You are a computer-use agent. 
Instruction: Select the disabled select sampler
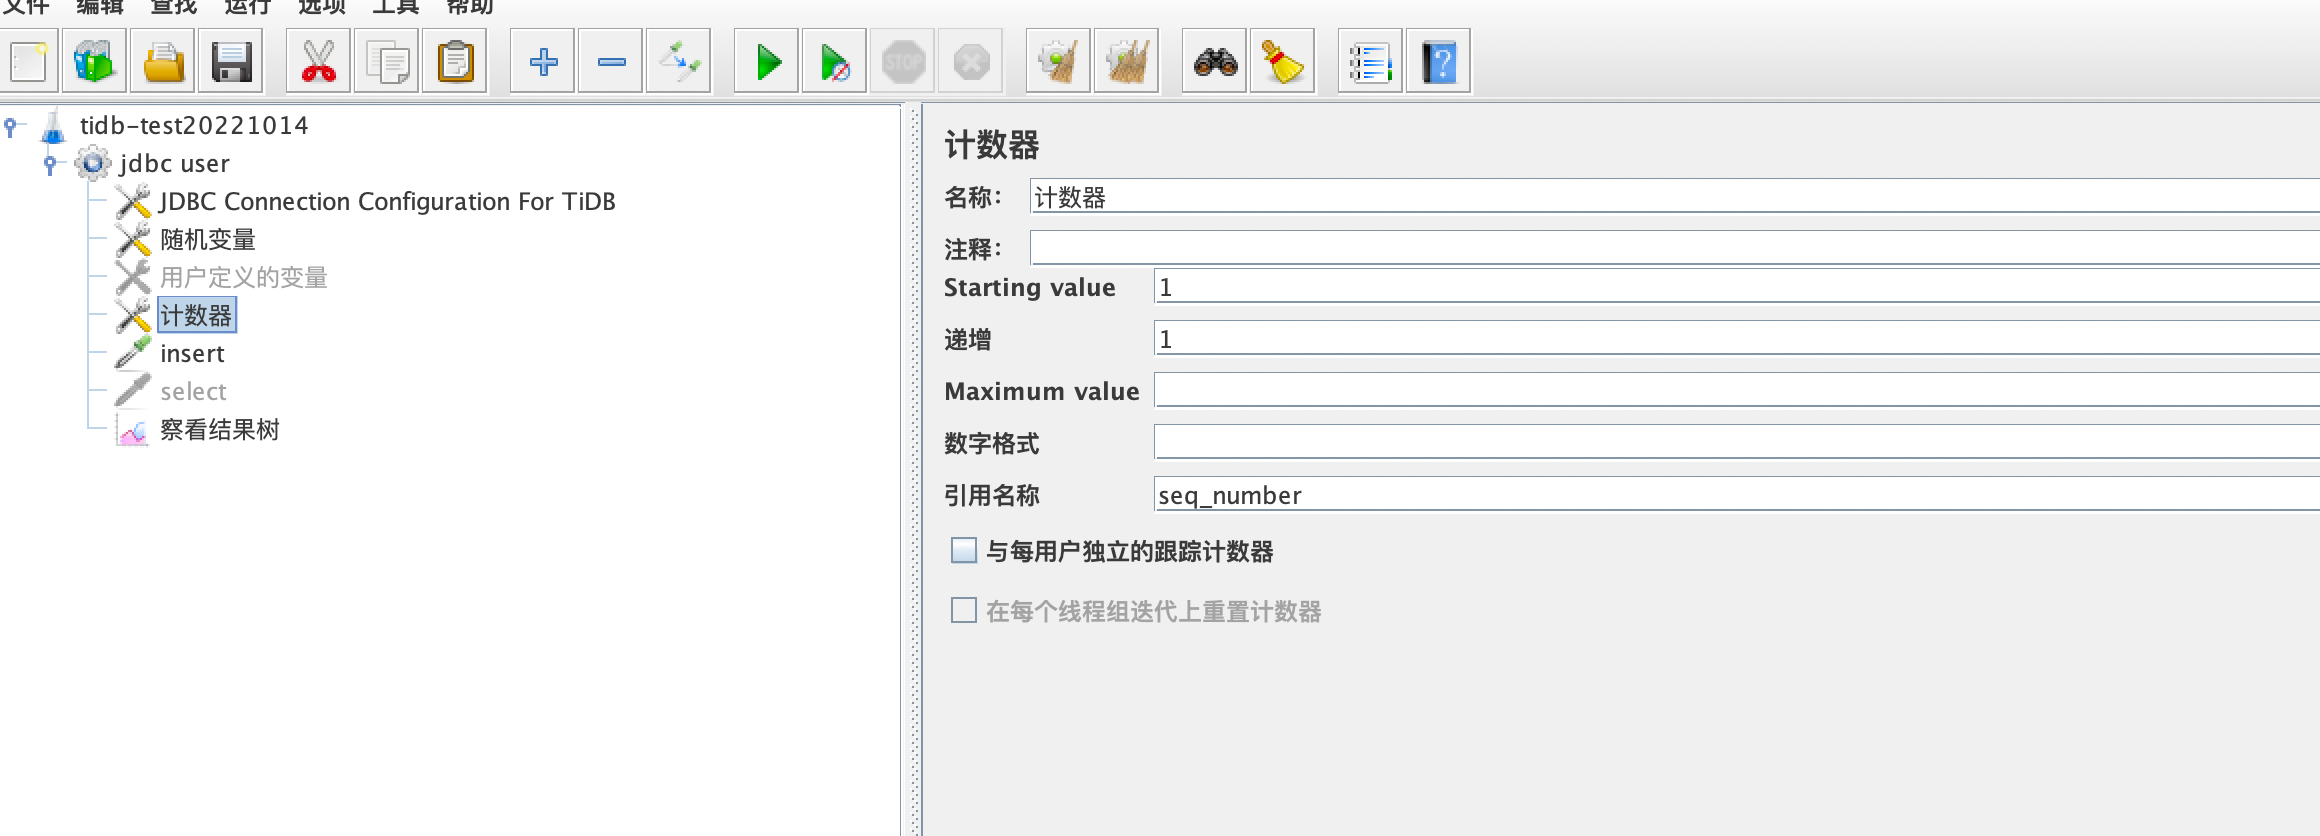[193, 392]
